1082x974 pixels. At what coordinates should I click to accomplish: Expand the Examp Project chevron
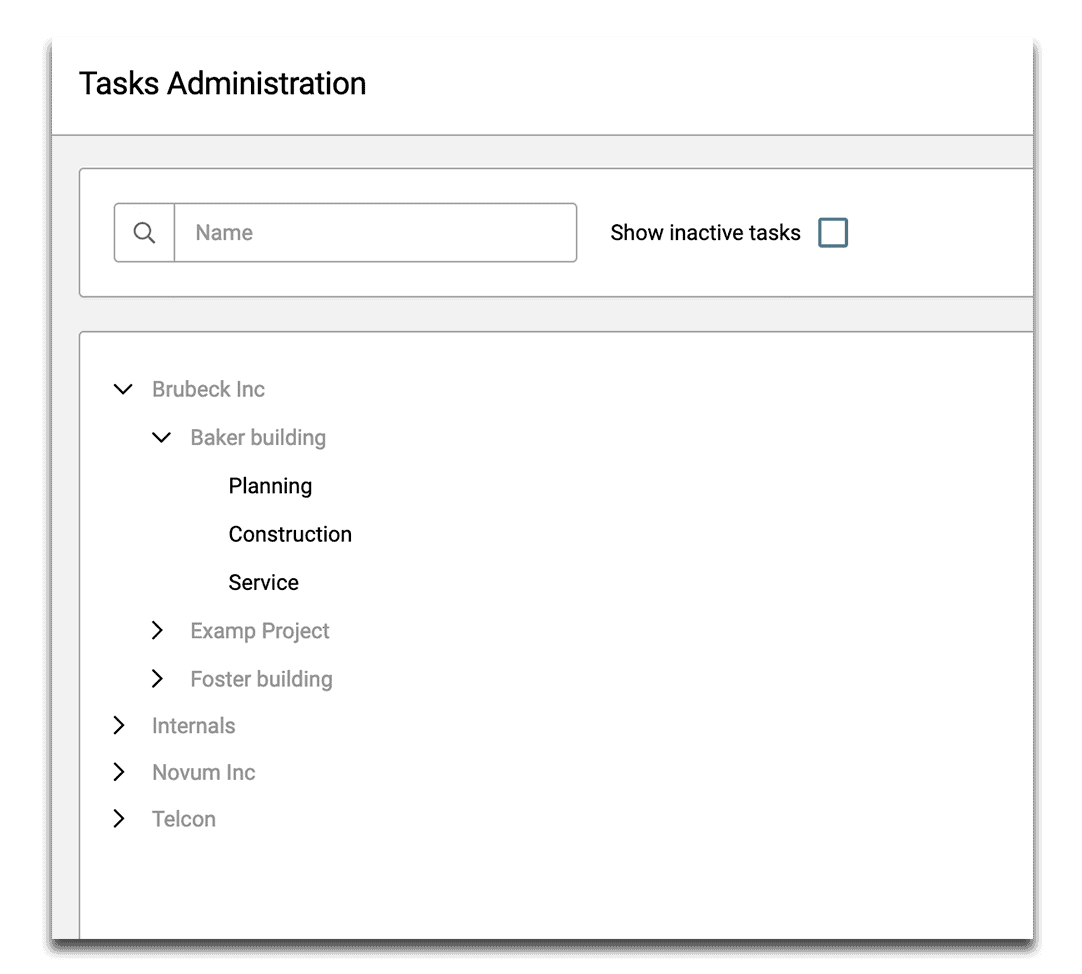coord(157,630)
